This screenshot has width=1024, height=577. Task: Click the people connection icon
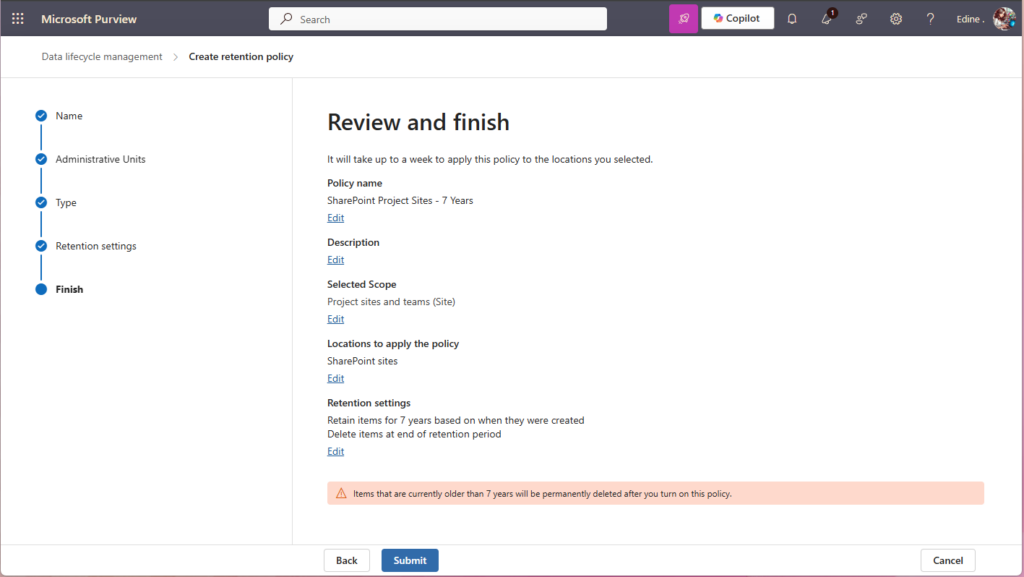pyautogui.click(x=861, y=19)
